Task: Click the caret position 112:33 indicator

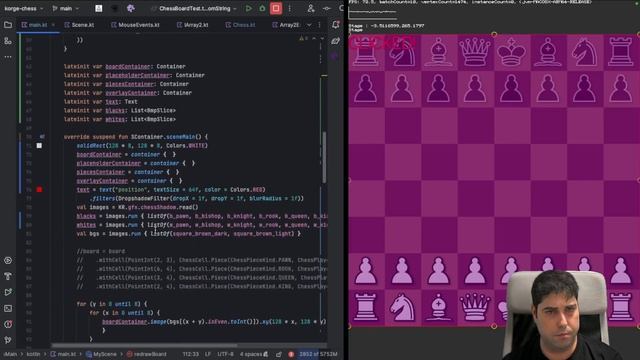Action: pyautogui.click(x=191, y=354)
